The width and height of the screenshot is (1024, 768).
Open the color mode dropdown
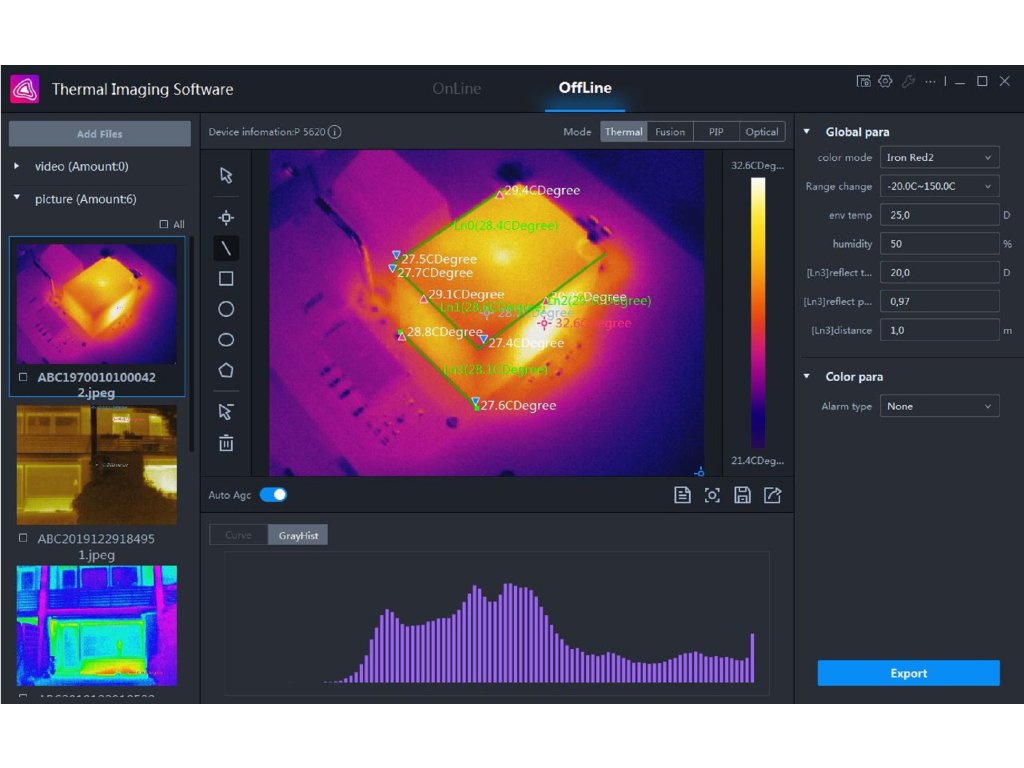pyautogui.click(x=939, y=158)
